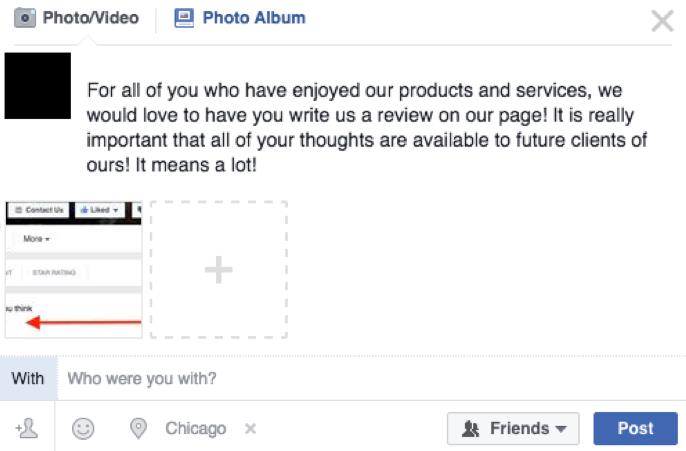Remove the Chicago location tag
Screen dimensions: 686x451
250,429
